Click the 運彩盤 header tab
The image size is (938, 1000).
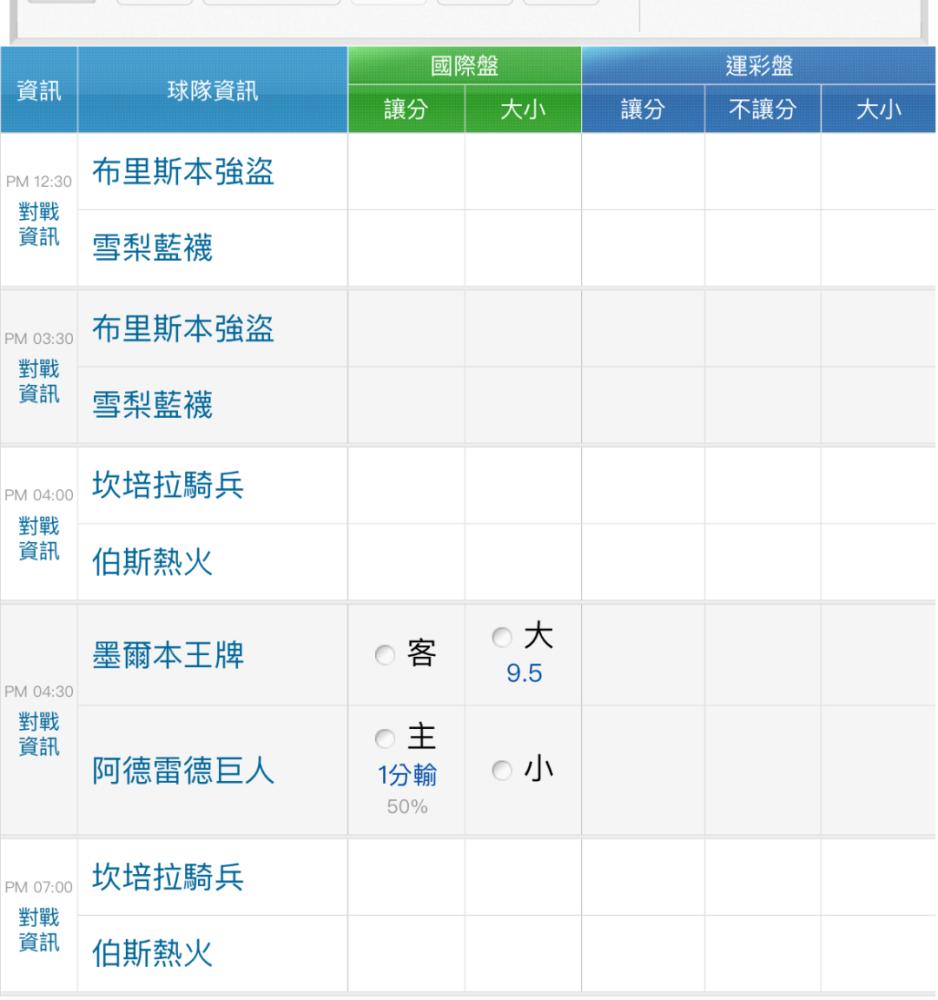(x=759, y=66)
